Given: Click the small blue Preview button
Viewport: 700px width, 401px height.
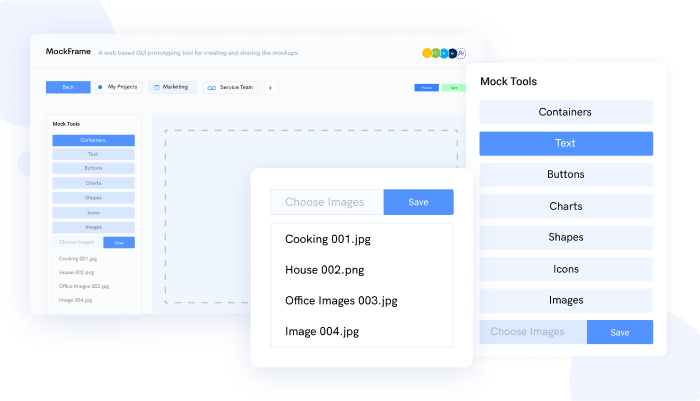Looking at the screenshot, I should (427, 88).
